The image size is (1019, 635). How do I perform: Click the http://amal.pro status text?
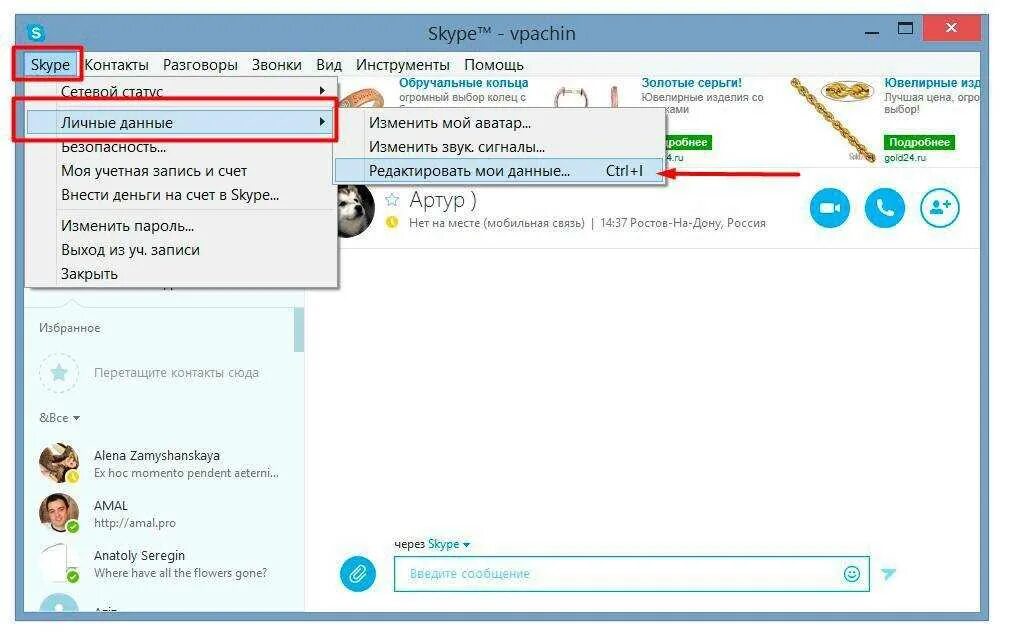(x=135, y=523)
